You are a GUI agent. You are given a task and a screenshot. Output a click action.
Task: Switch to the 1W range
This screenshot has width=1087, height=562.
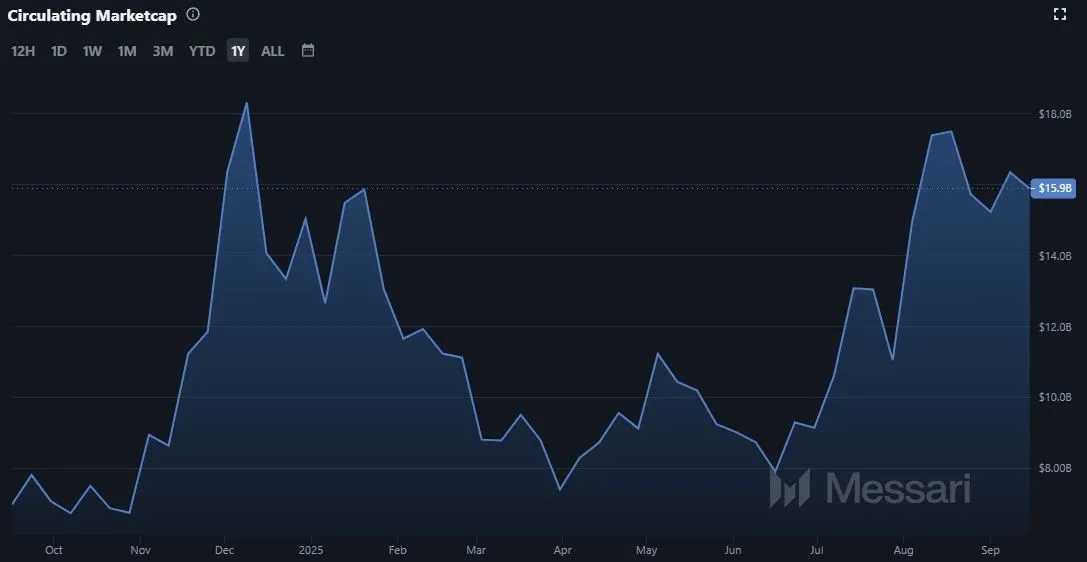click(92, 51)
